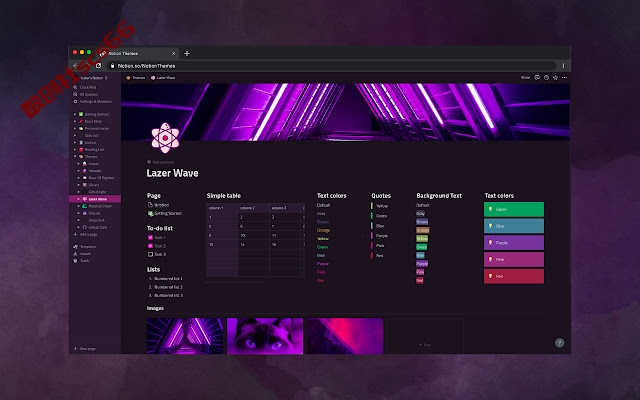Image resolution: width=640 pixels, height=400 pixels.
Task: Open the Github Dark theme page
Action: [x=98, y=227]
